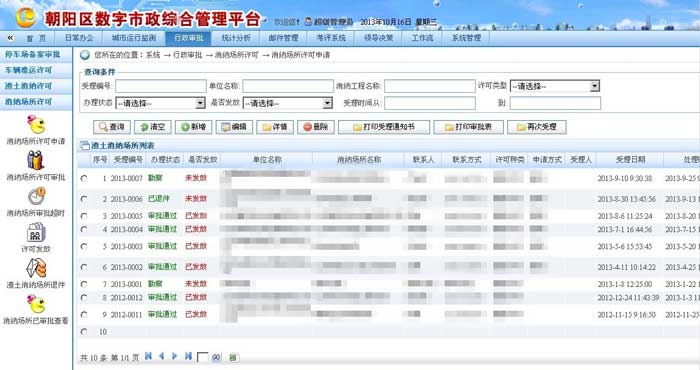Go to last page of list
Screen dimensions: 700x370
click(x=188, y=356)
